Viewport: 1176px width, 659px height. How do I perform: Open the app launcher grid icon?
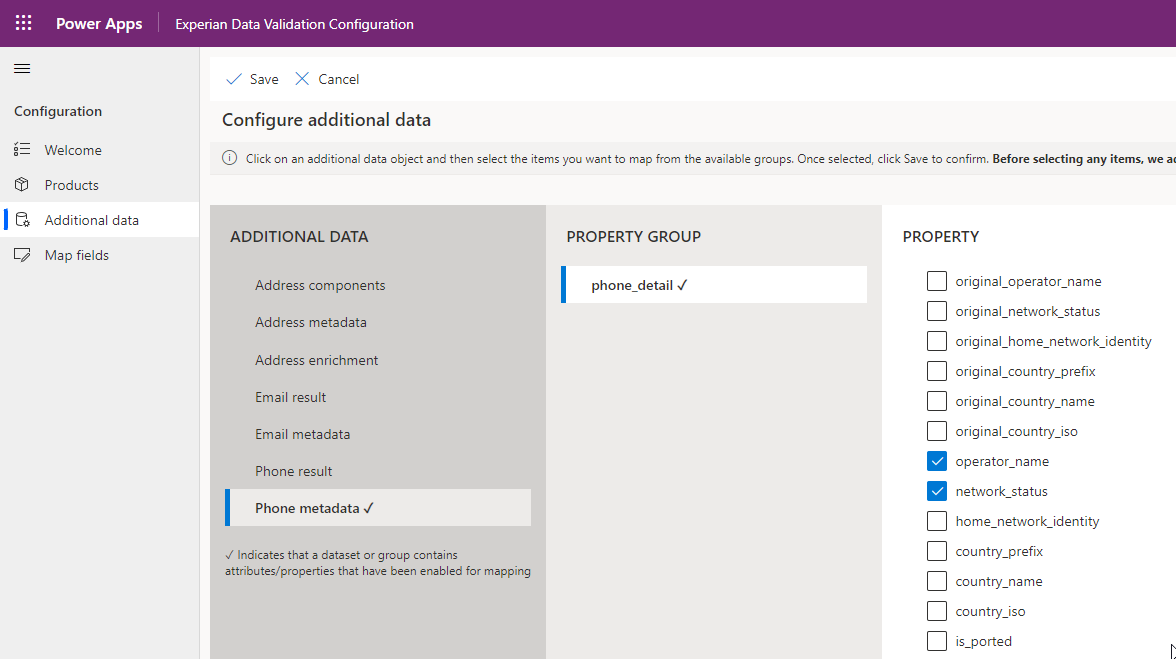[23, 22]
